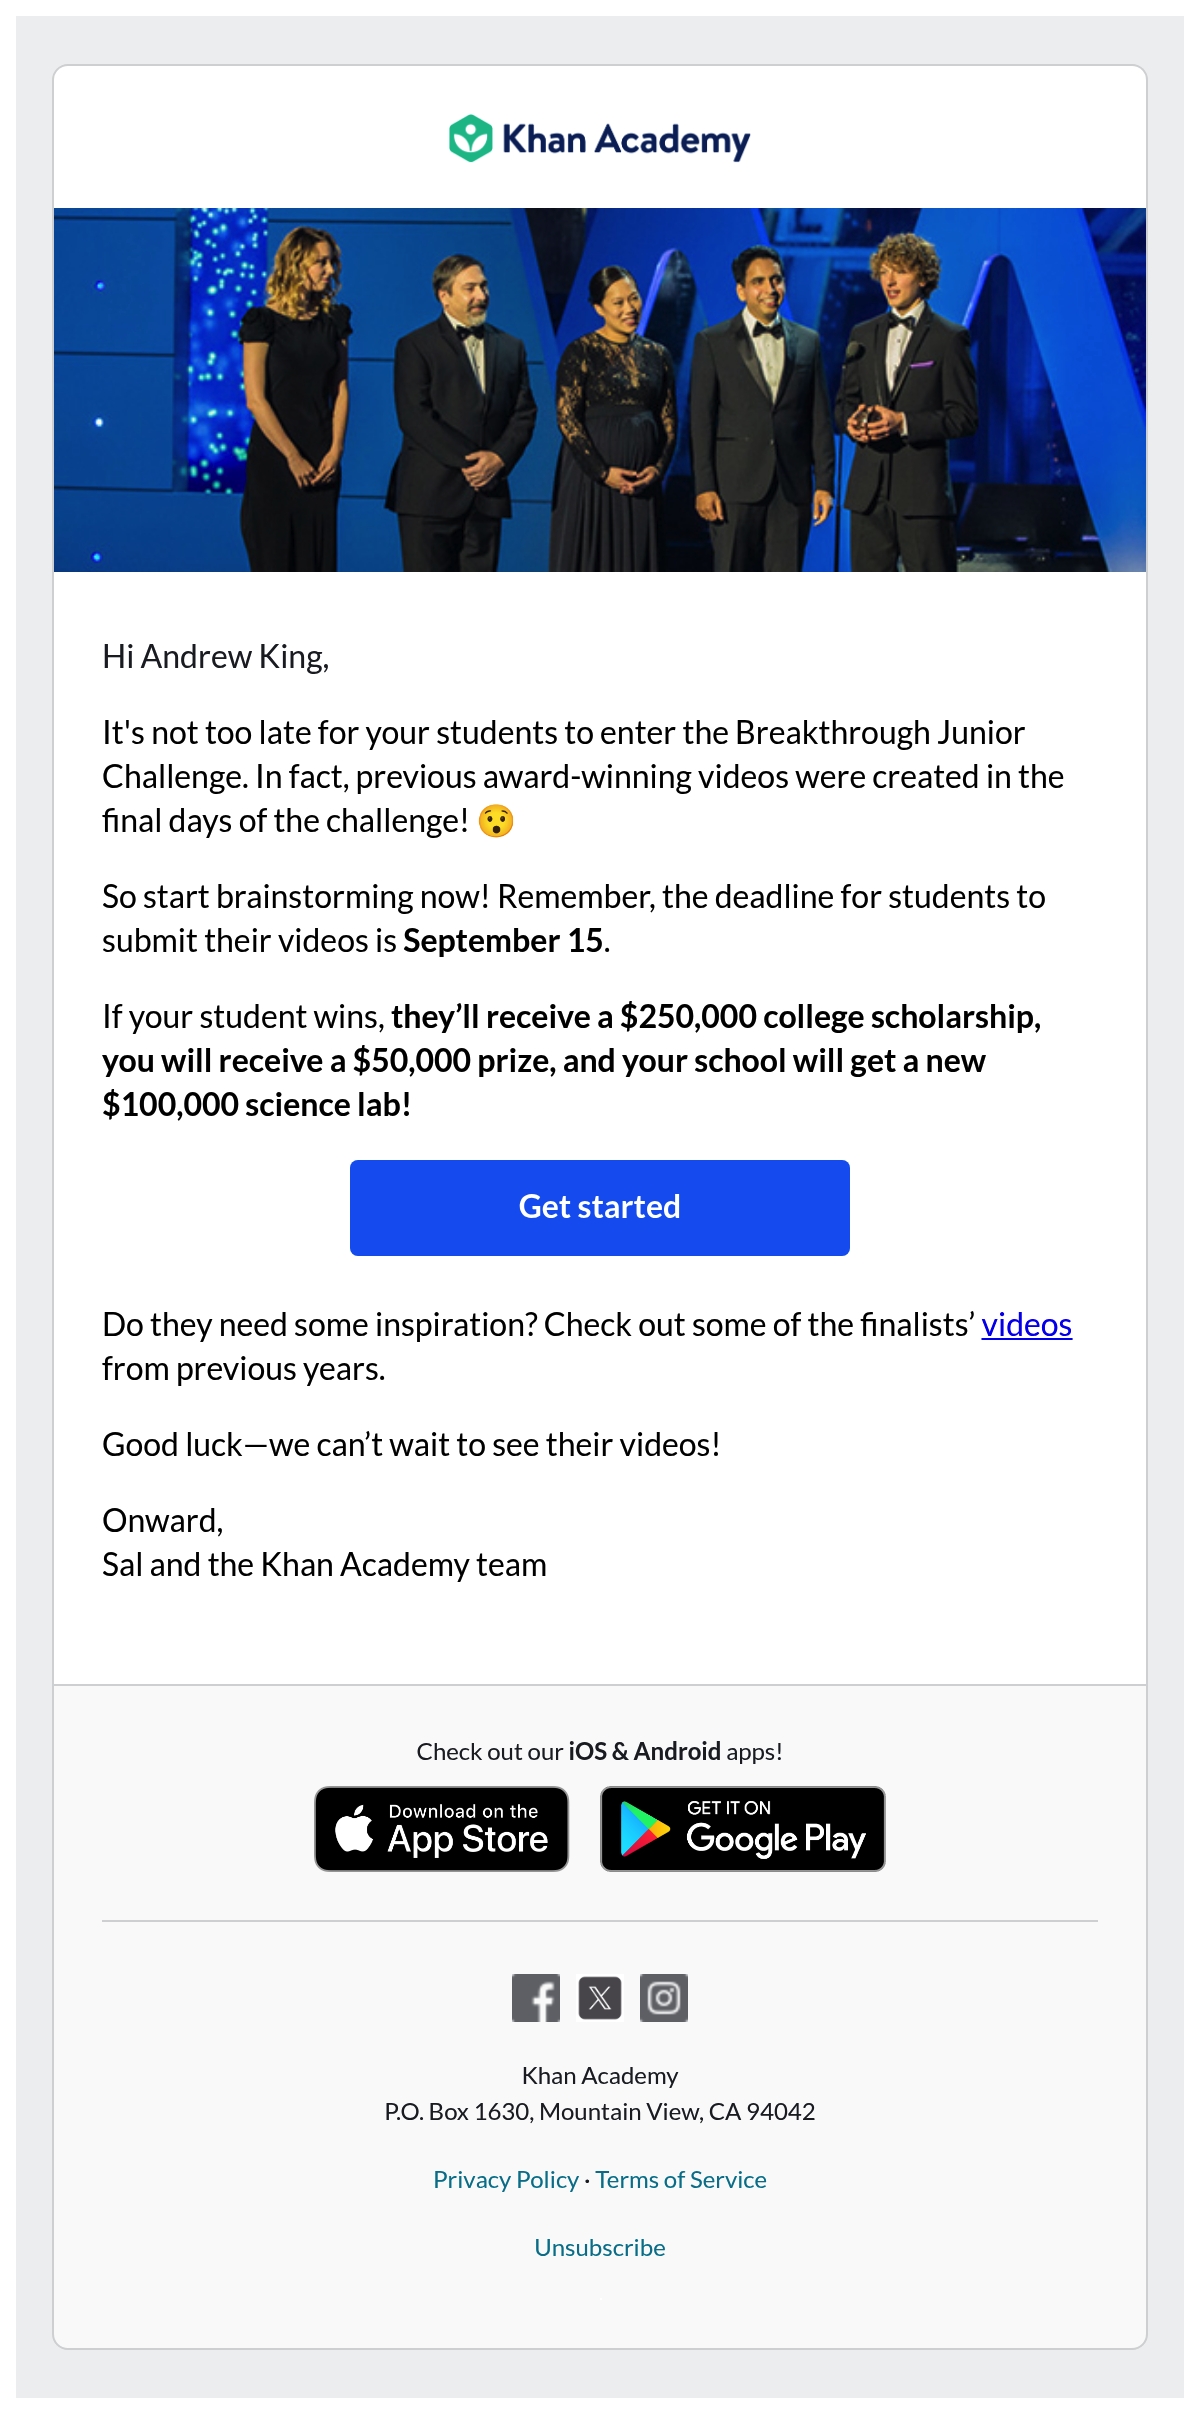Screen dimensions: 1200x2414
Task: Open the Instagram social icon
Action: tap(664, 1998)
